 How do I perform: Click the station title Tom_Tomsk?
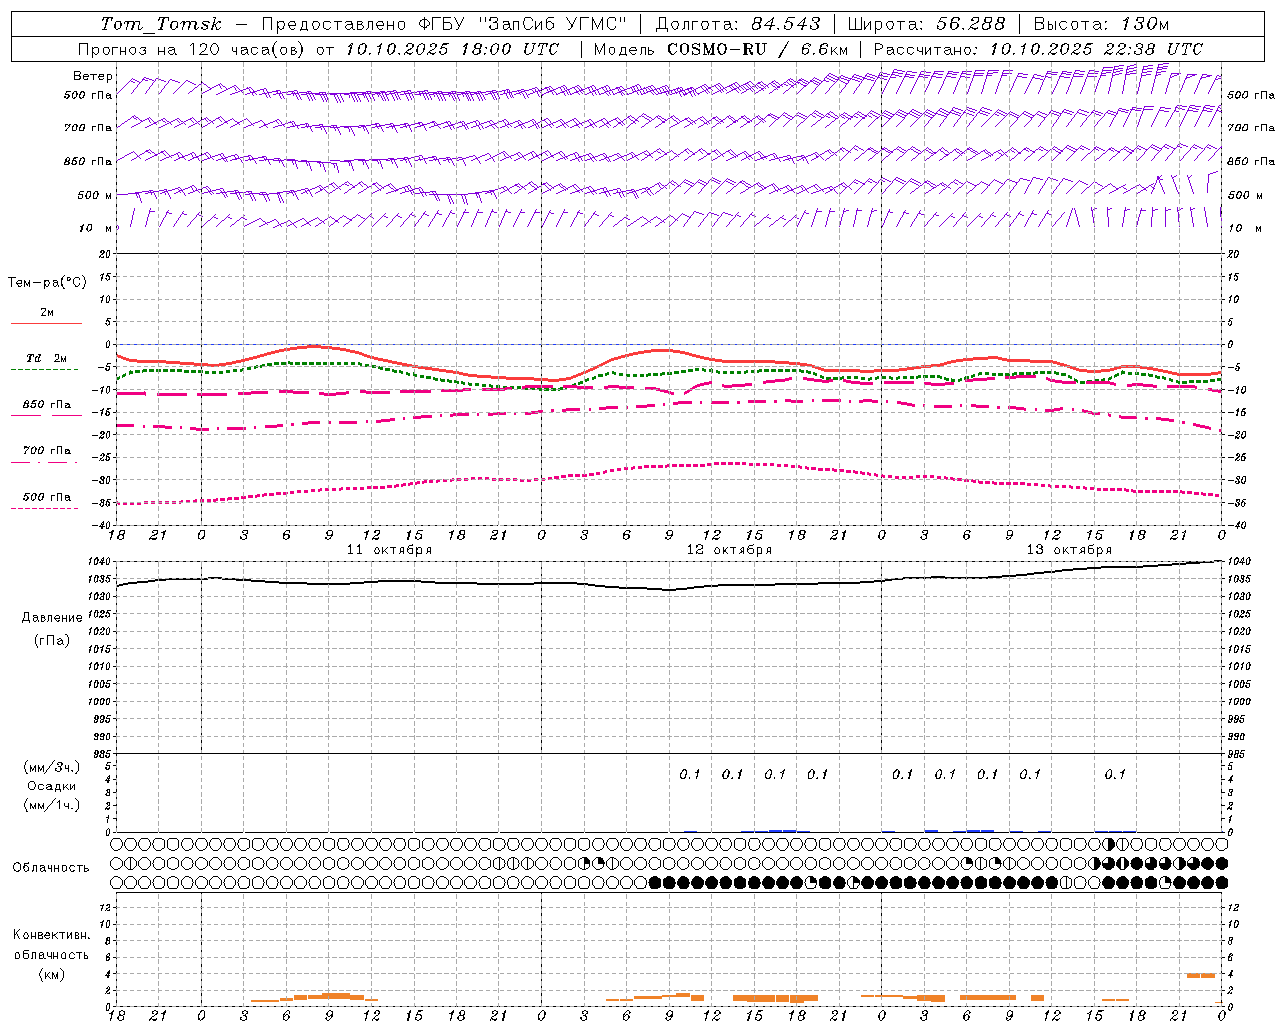point(161,24)
